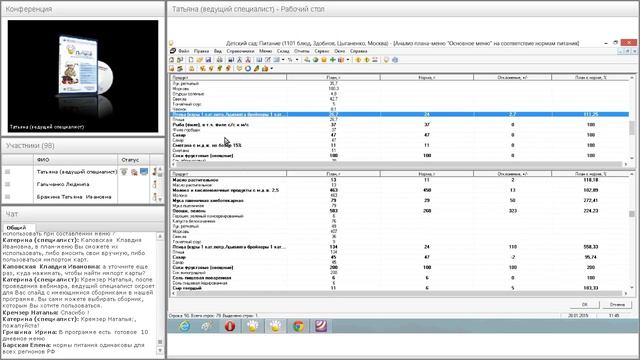Open the Opera browser from the taskbar
The image size is (640, 360).
pos(230,326)
